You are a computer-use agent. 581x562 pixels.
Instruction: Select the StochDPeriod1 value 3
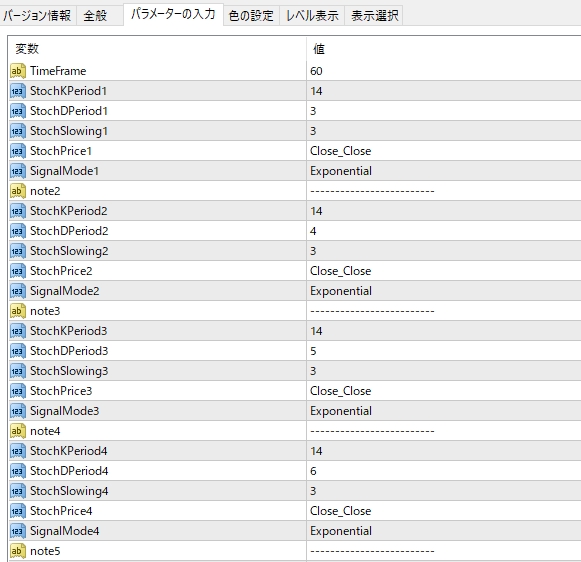point(313,111)
